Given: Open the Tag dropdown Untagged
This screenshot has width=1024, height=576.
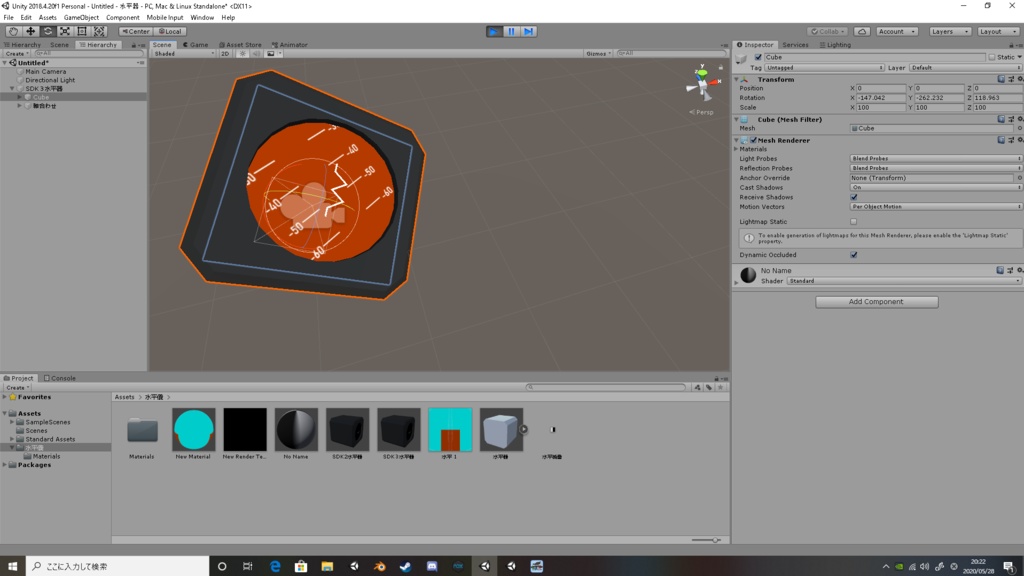Looking at the screenshot, I should click(x=824, y=68).
